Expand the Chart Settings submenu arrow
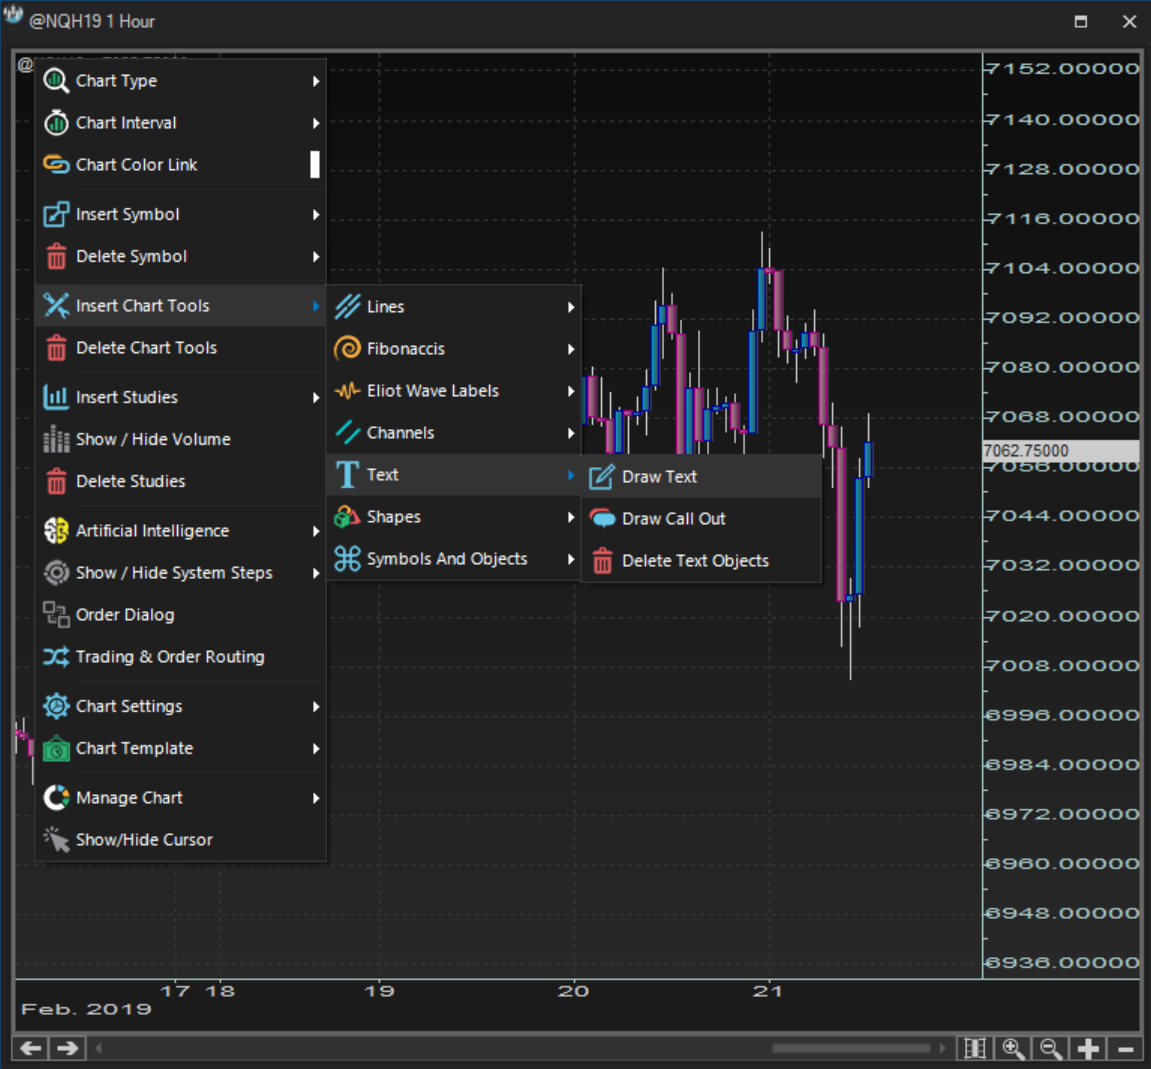Viewport: 1151px width, 1069px height. (x=316, y=707)
